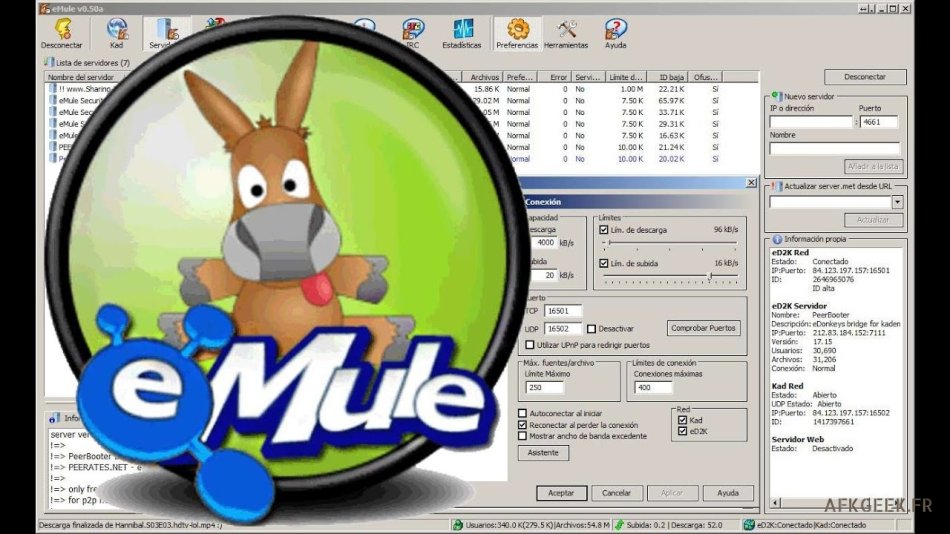The image size is (950, 534).
Task: Open the server.met URL dropdown
Action: [x=897, y=202]
